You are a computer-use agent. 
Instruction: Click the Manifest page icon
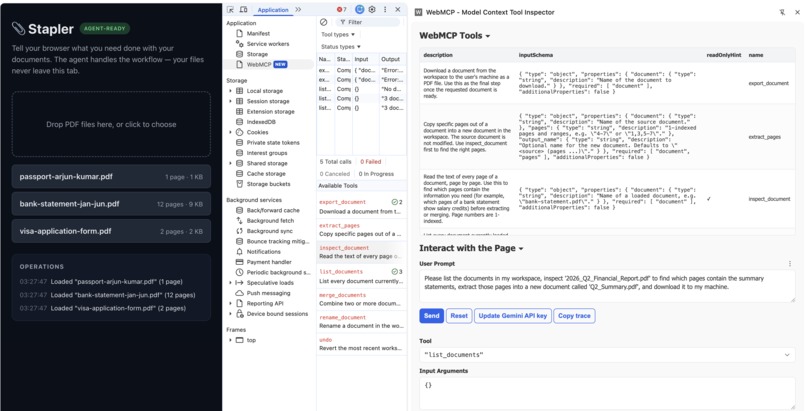[x=240, y=33]
